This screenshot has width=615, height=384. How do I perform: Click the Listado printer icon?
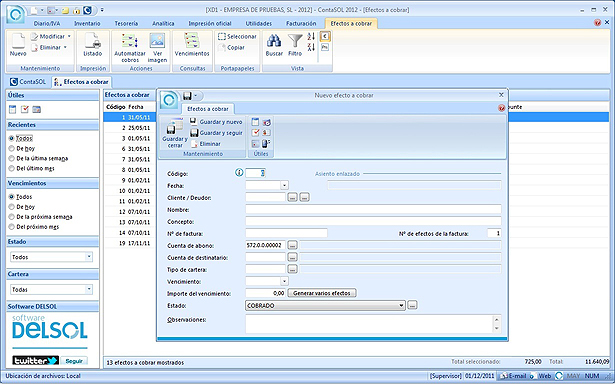tap(93, 41)
